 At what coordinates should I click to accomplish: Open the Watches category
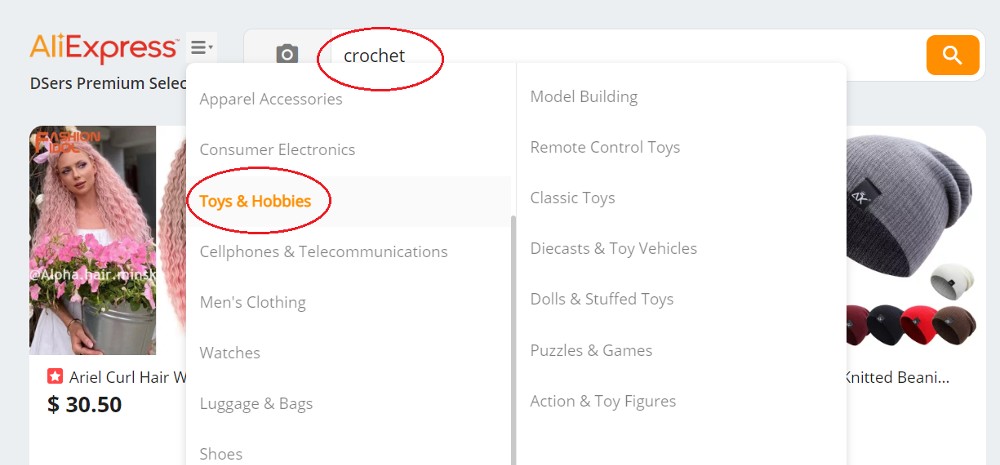coord(230,353)
